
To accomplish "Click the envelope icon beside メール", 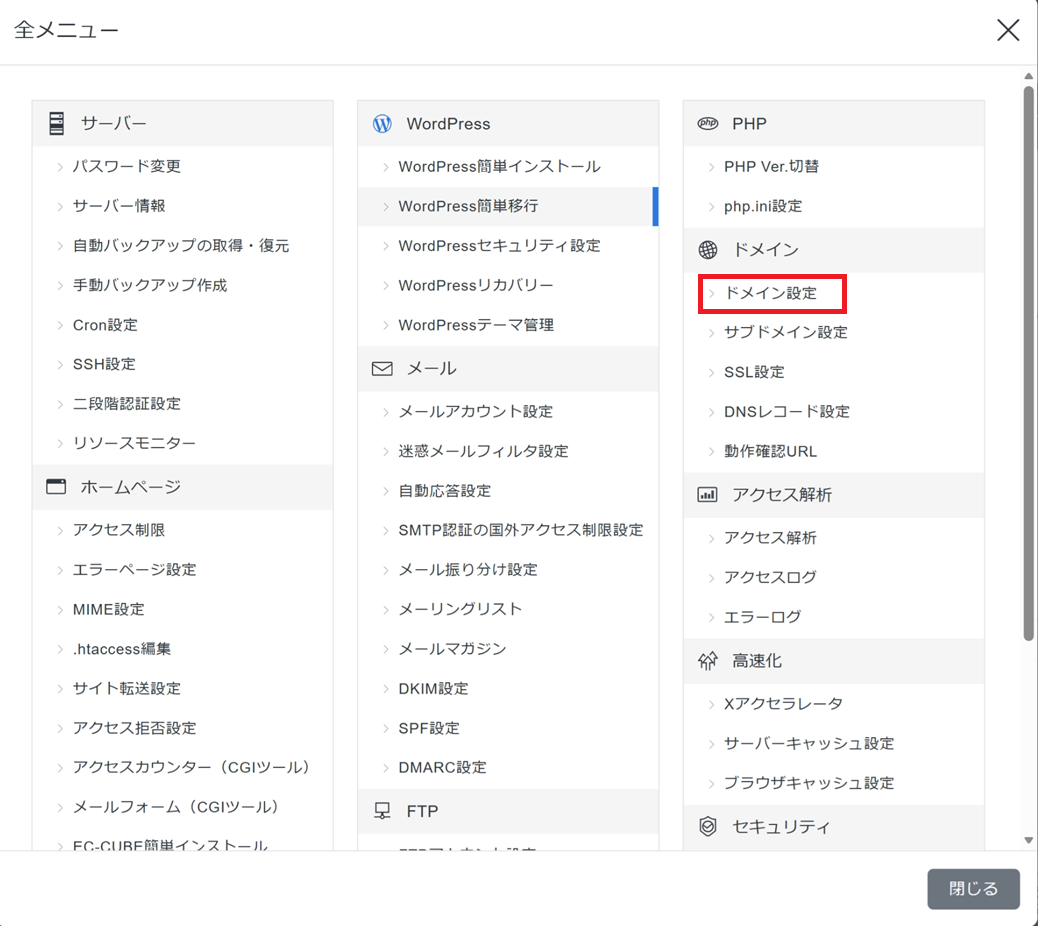I will point(382,369).
